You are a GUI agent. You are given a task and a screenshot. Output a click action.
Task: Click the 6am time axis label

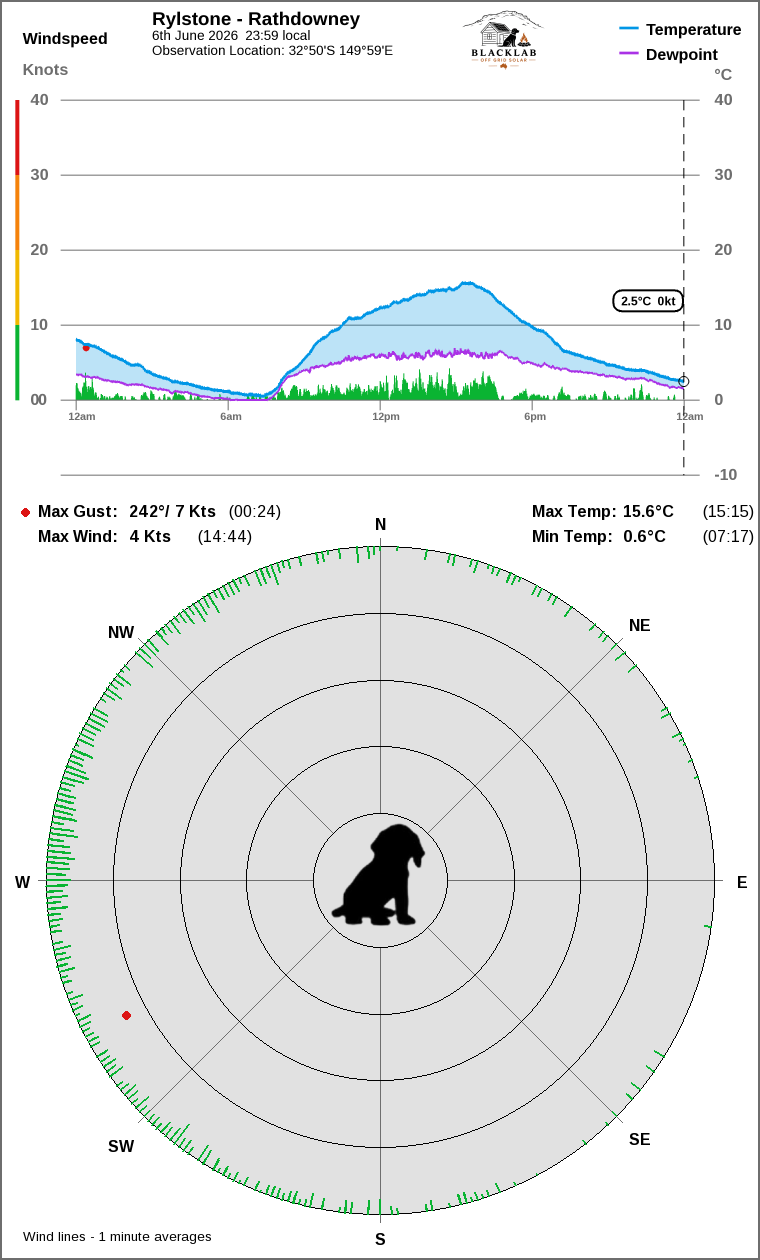point(231,416)
